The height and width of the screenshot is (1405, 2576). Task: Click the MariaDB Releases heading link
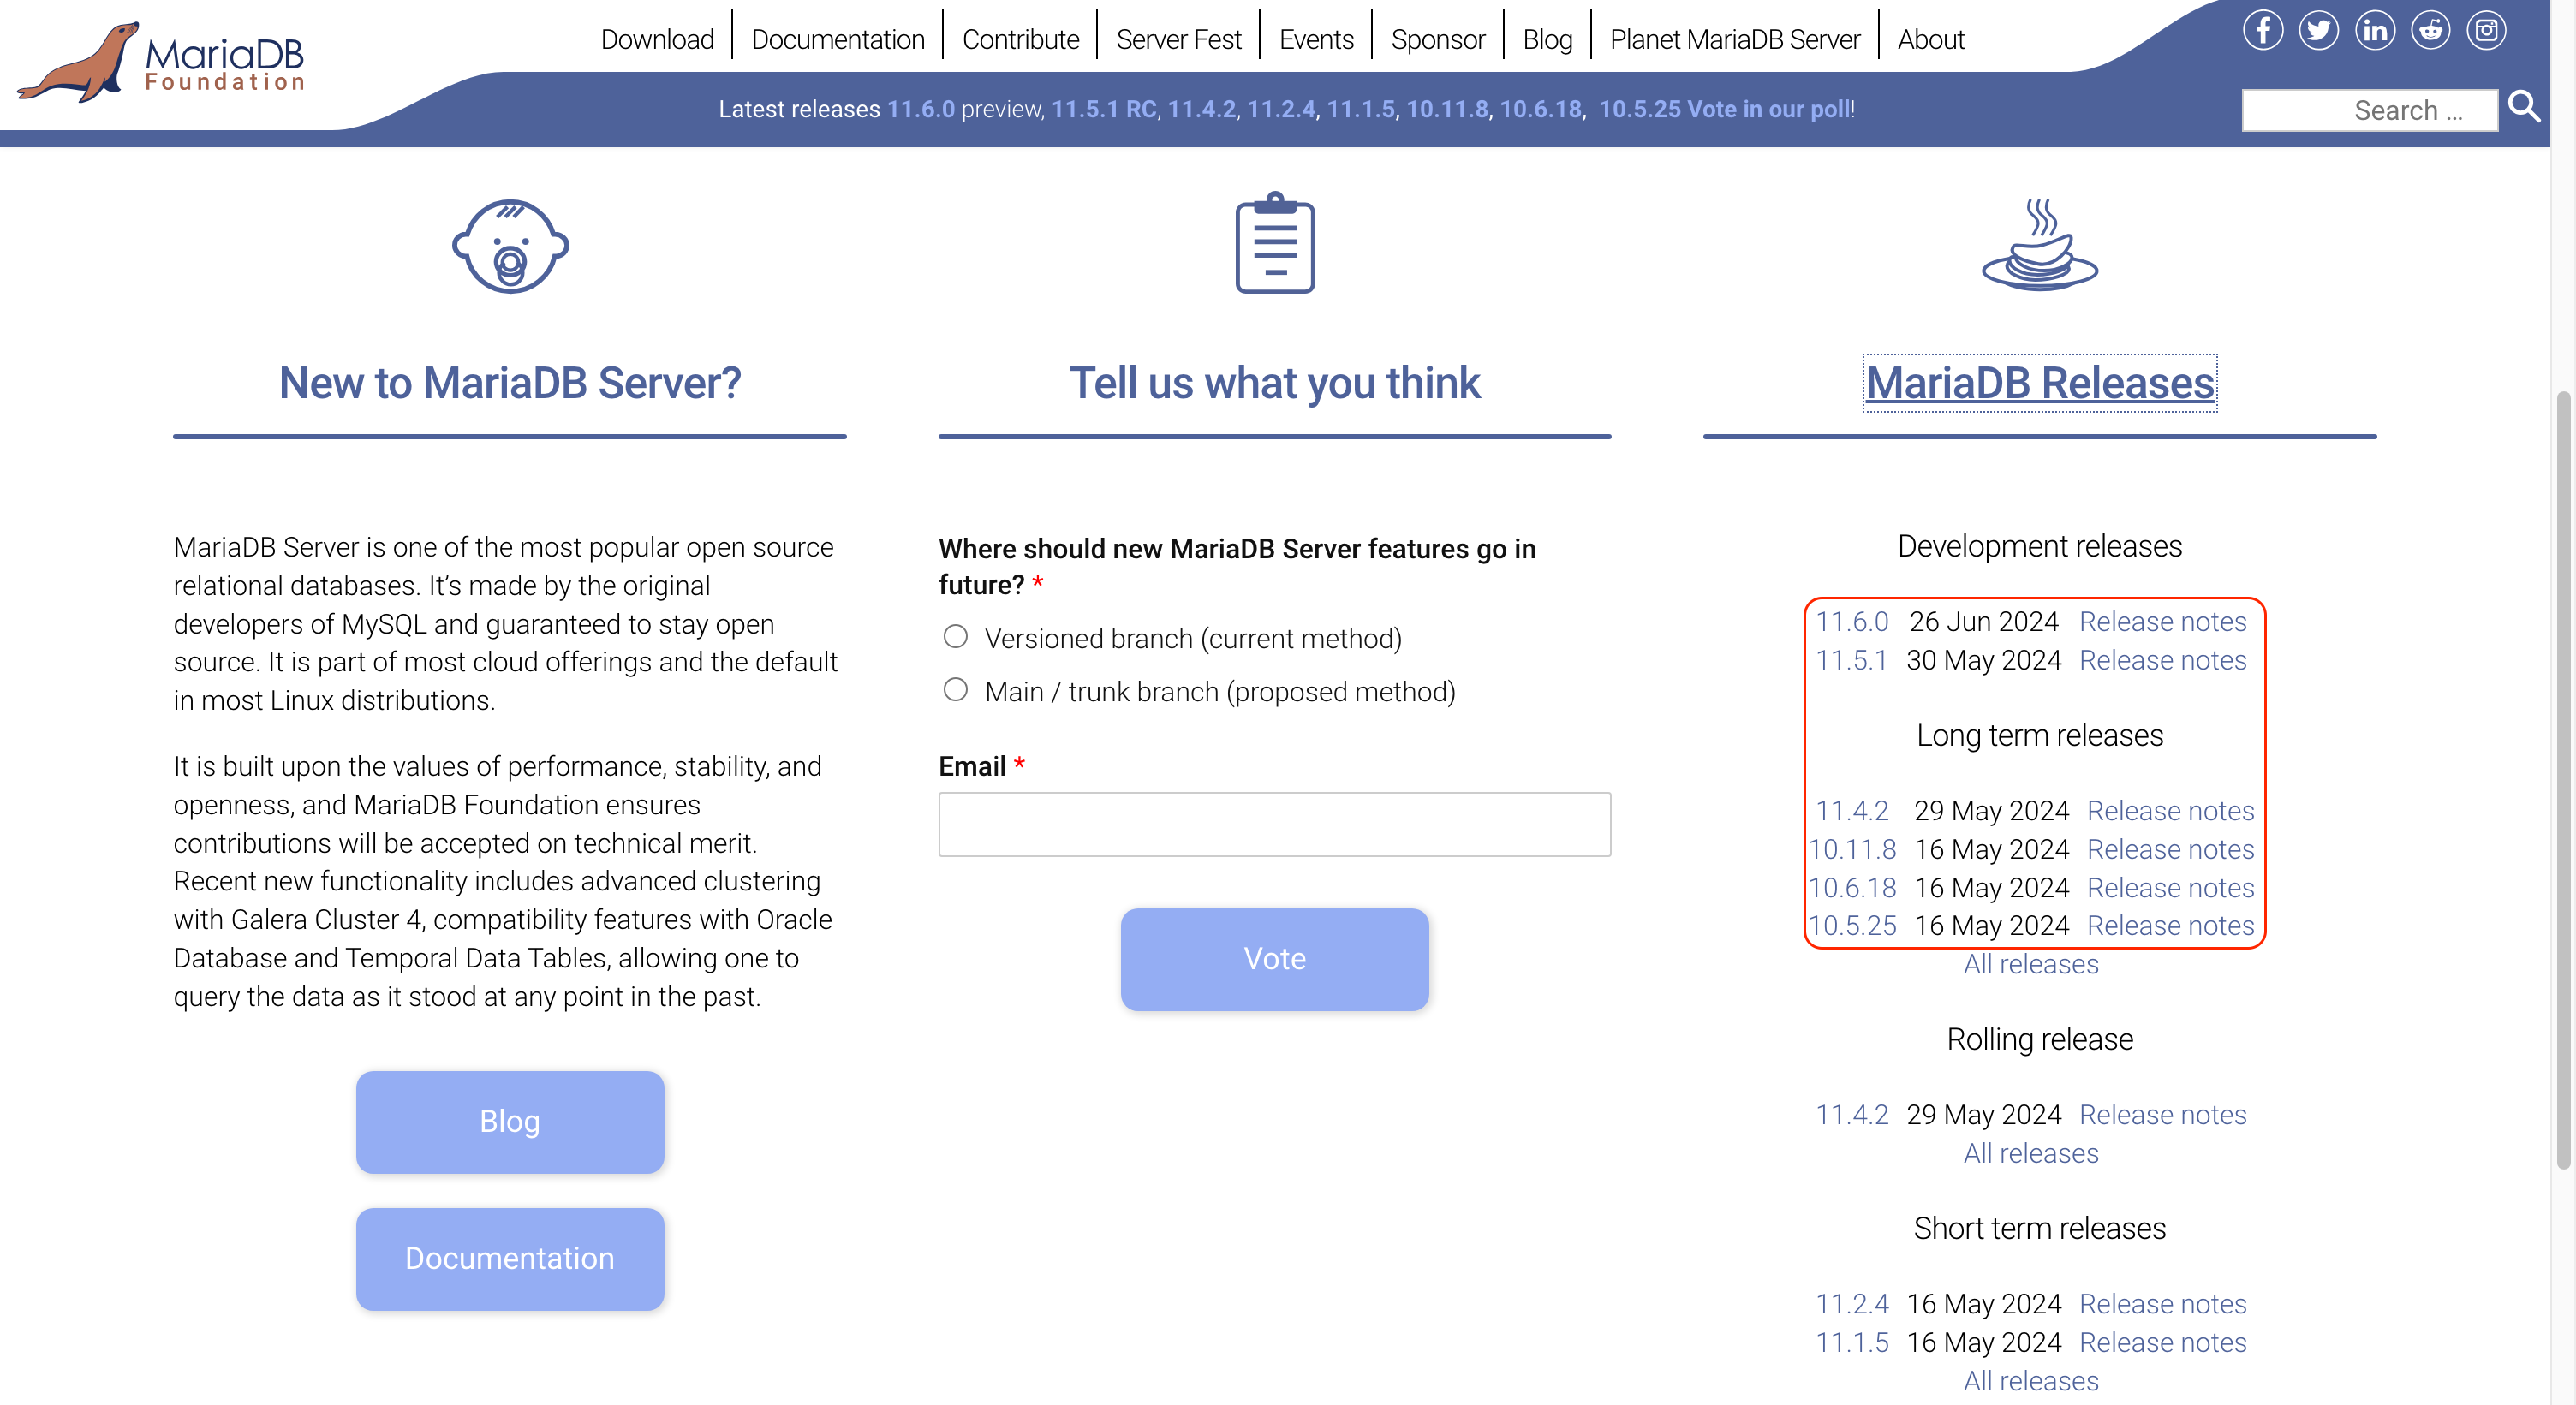click(2040, 383)
